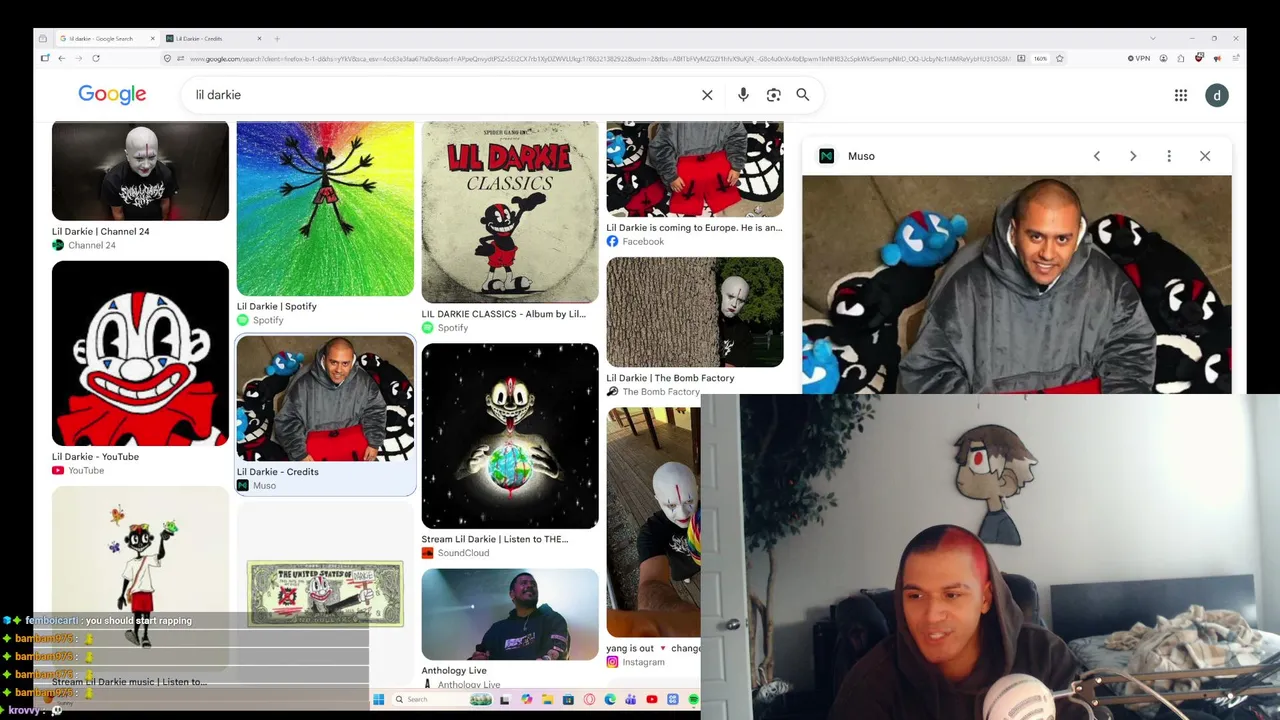The width and height of the screenshot is (1280, 720).
Task: Click the 'Muso' source name in preview header
Action: [x=861, y=156]
